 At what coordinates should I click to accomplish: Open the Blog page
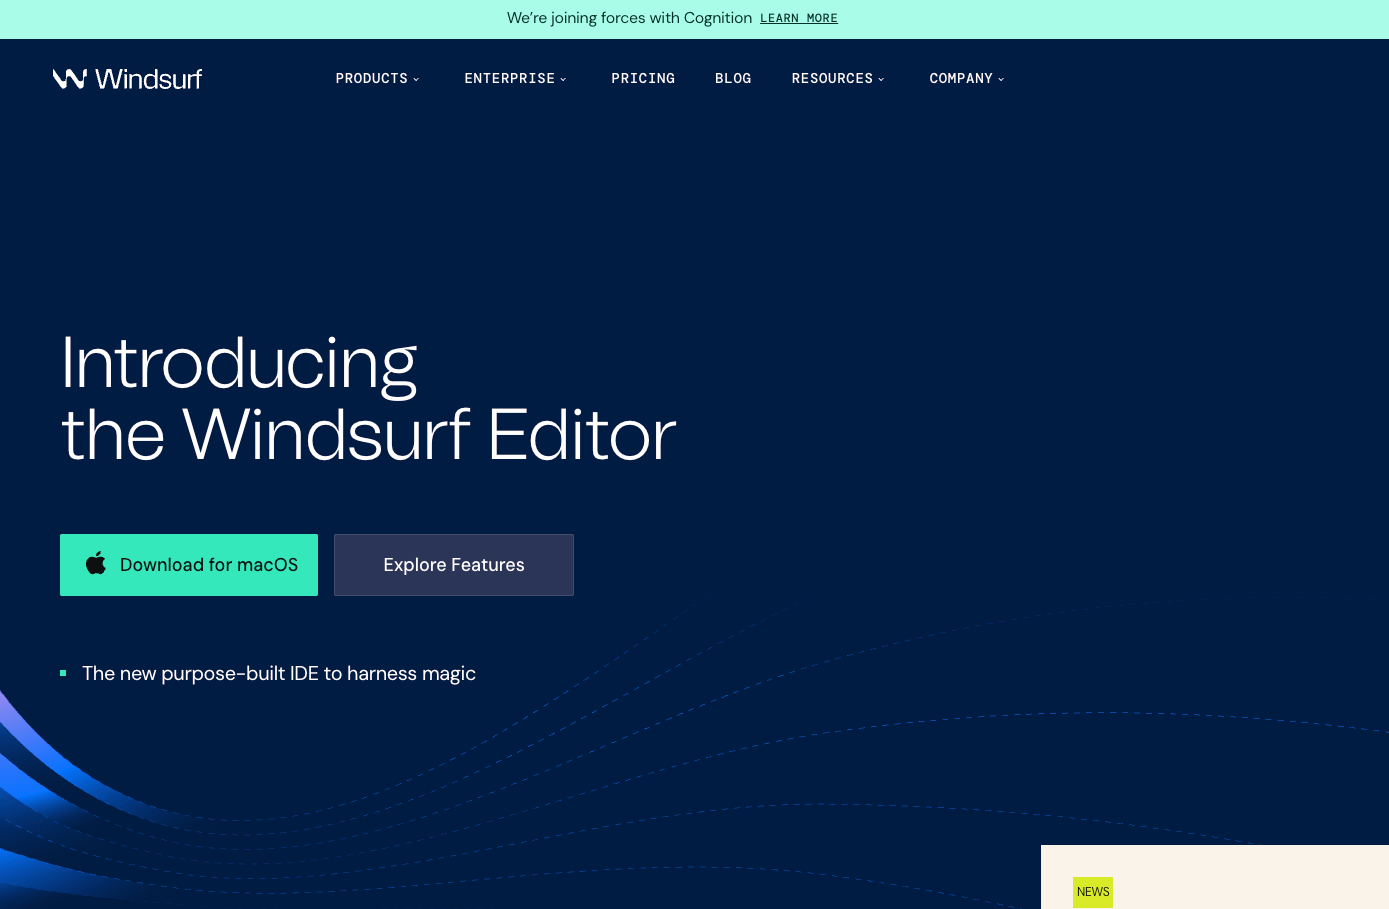(733, 78)
